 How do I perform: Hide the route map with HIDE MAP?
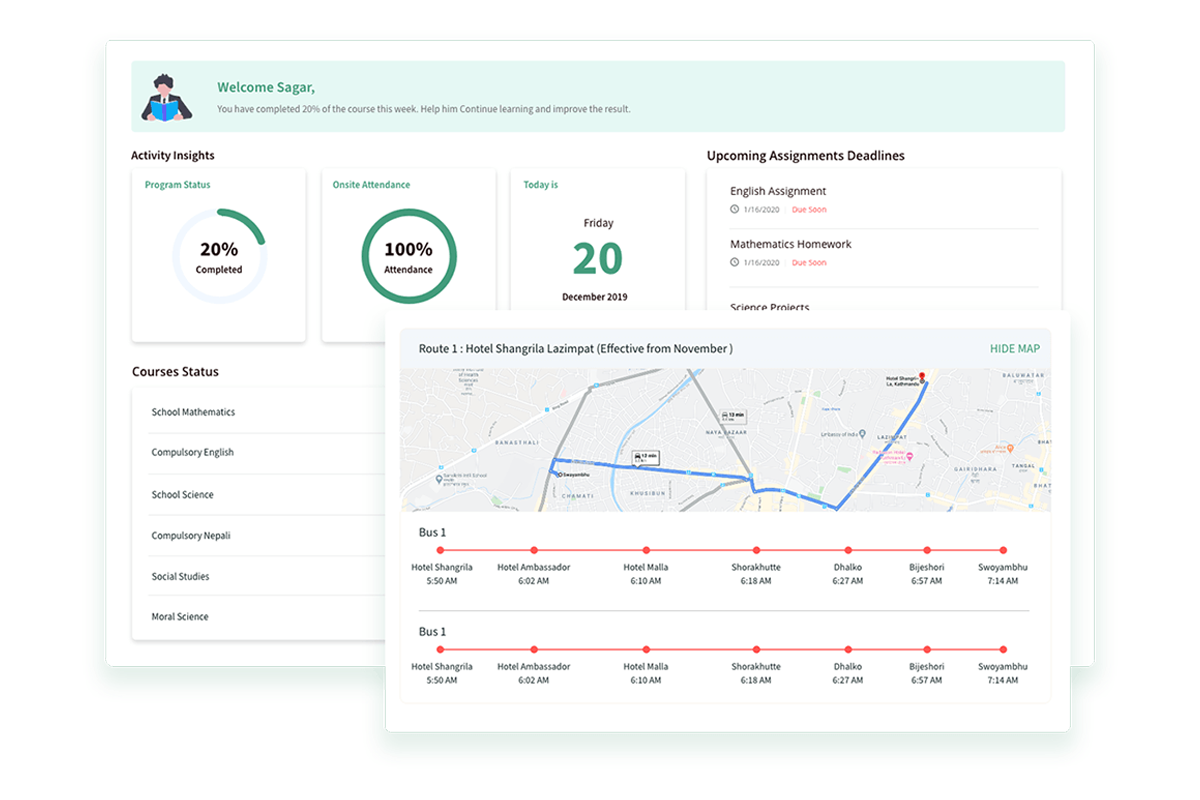[1015, 349]
